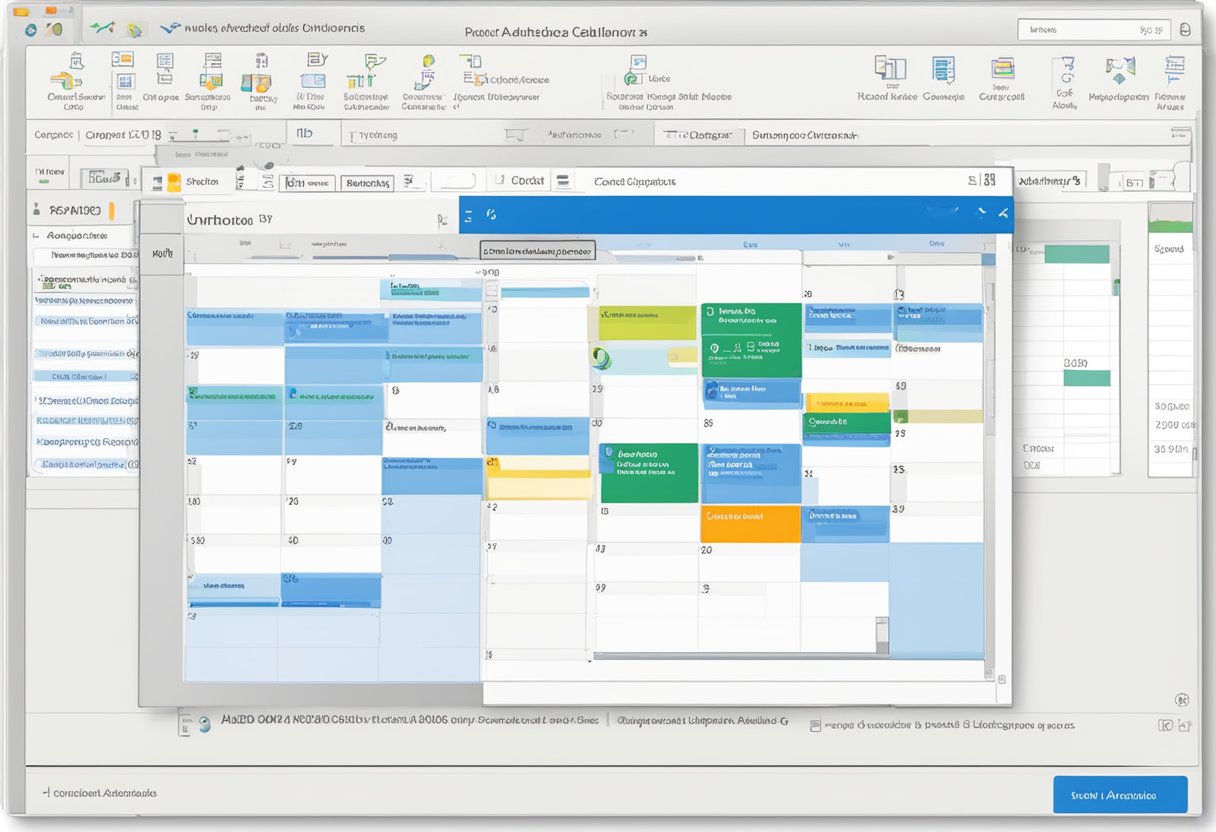The height and width of the screenshot is (832, 1216).
Task: Click the blue Send Appointment button bottom right
Action: point(1119,794)
